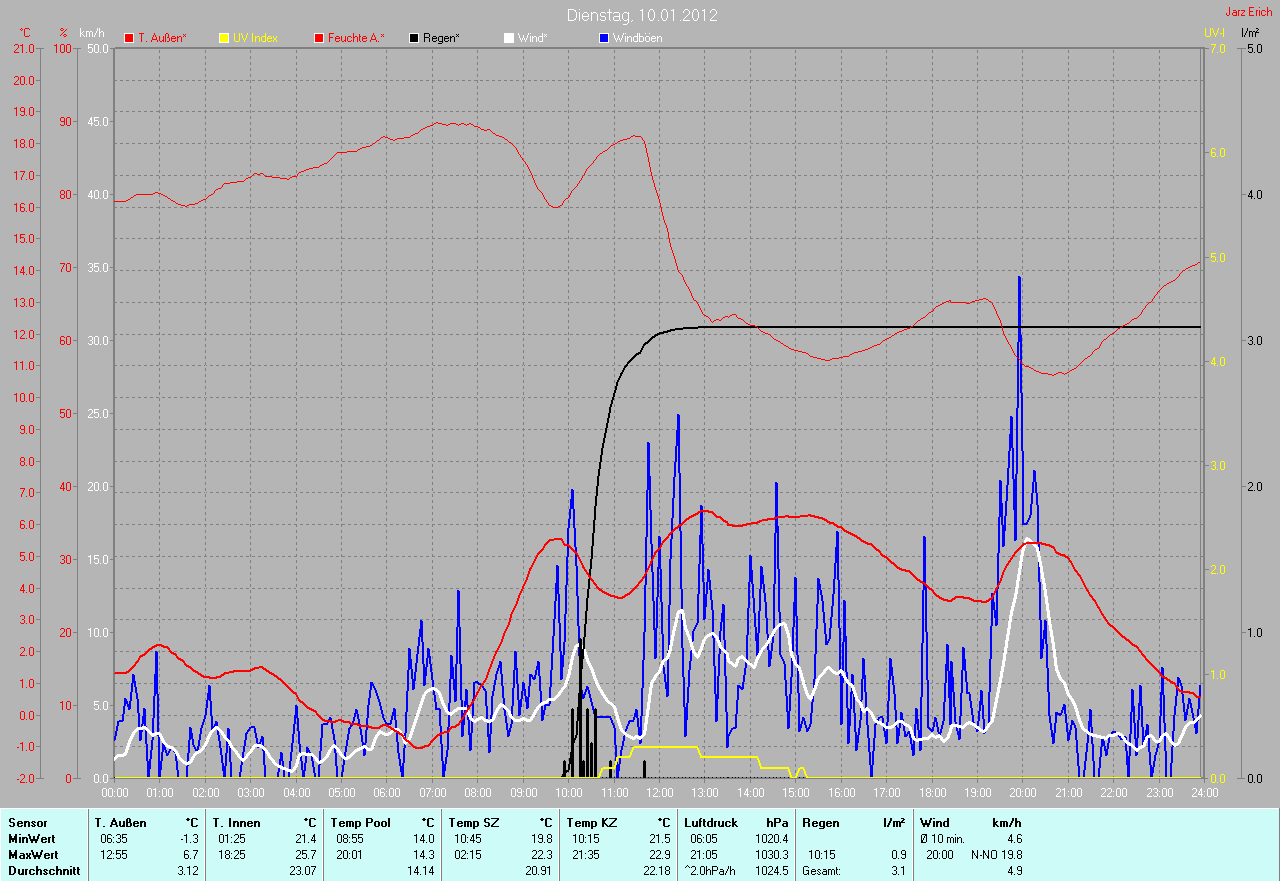The height and width of the screenshot is (881, 1280).
Task: Click the '12:00' label on the time axis
Action: click(659, 793)
